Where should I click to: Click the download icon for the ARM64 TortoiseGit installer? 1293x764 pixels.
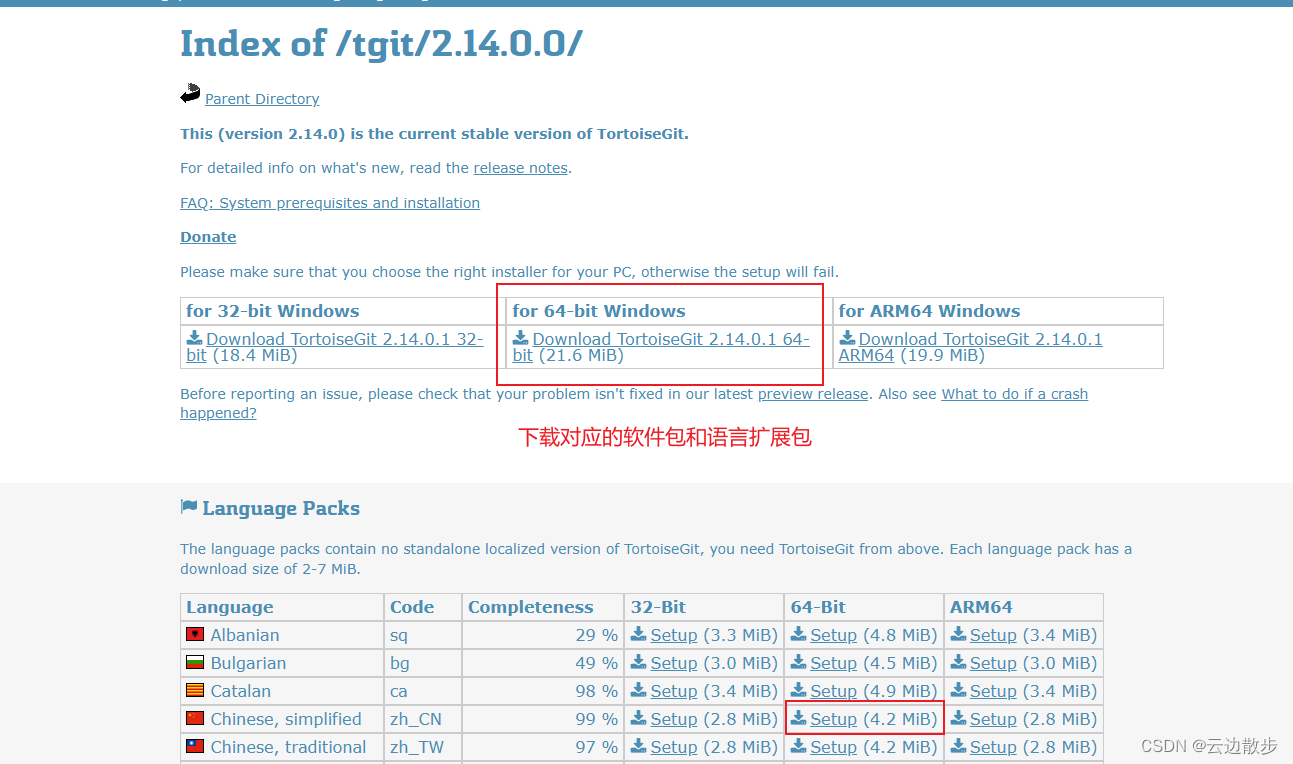pos(847,338)
